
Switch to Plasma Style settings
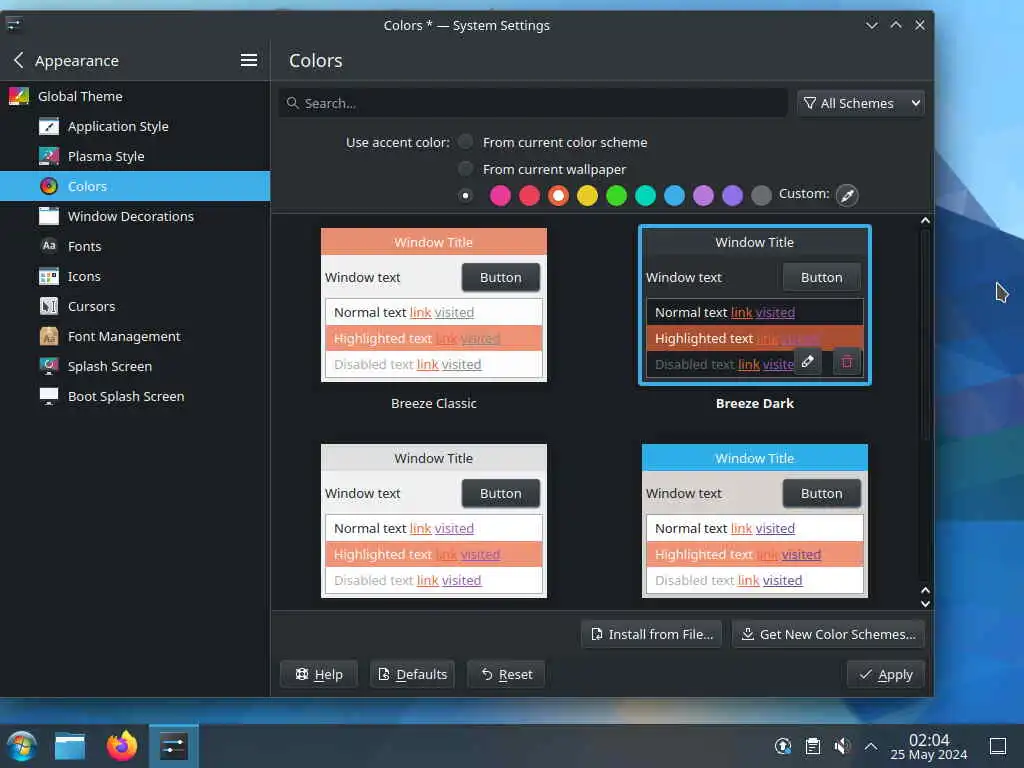135,156
